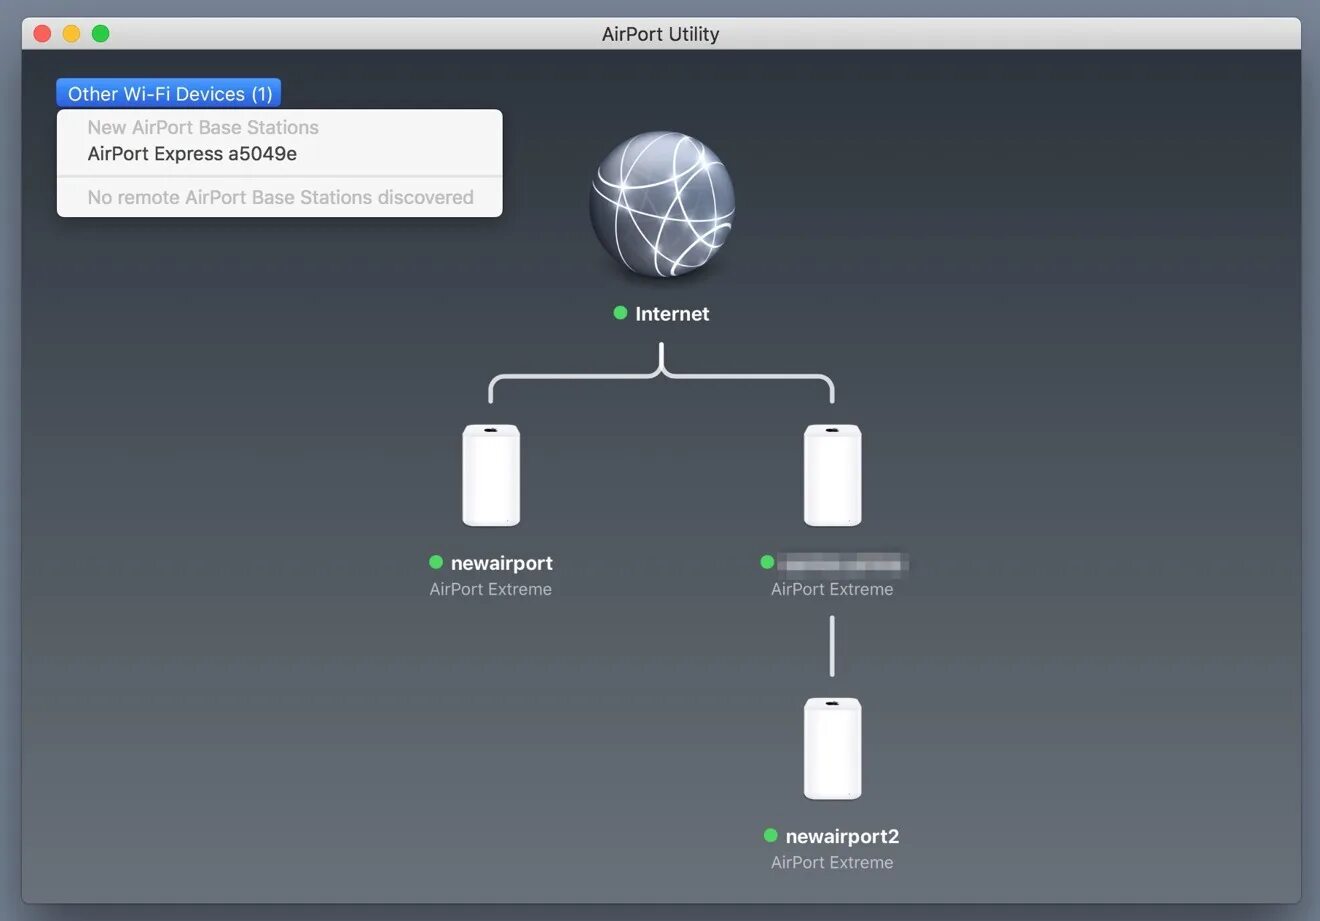Click the green status dot beside the blurred name
This screenshot has height=921, width=1320.
767,562
